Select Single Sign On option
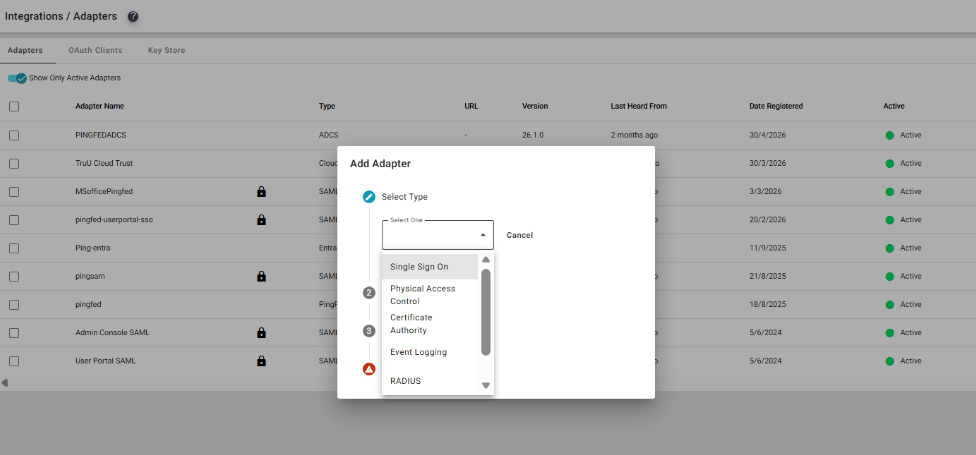The width and height of the screenshot is (976, 455). click(430, 266)
